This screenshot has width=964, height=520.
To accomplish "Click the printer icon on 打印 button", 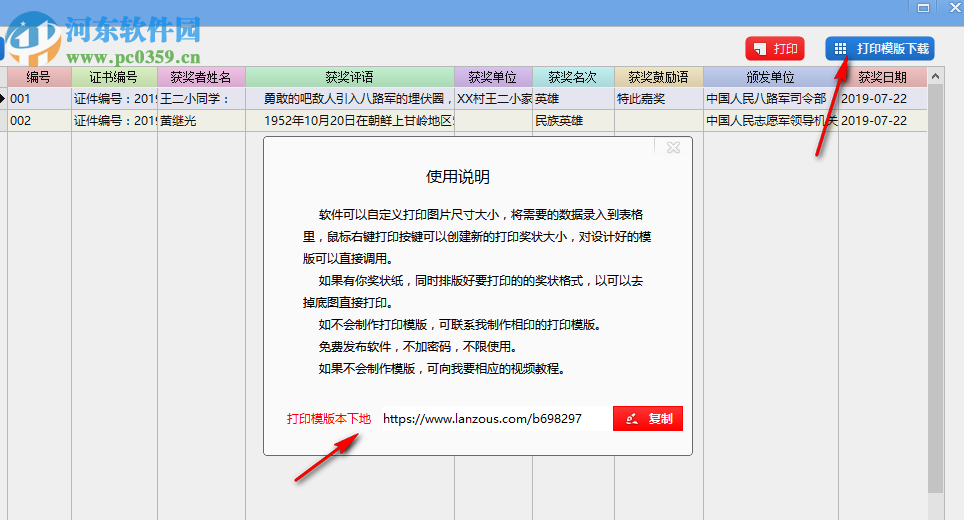I will [x=760, y=49].
